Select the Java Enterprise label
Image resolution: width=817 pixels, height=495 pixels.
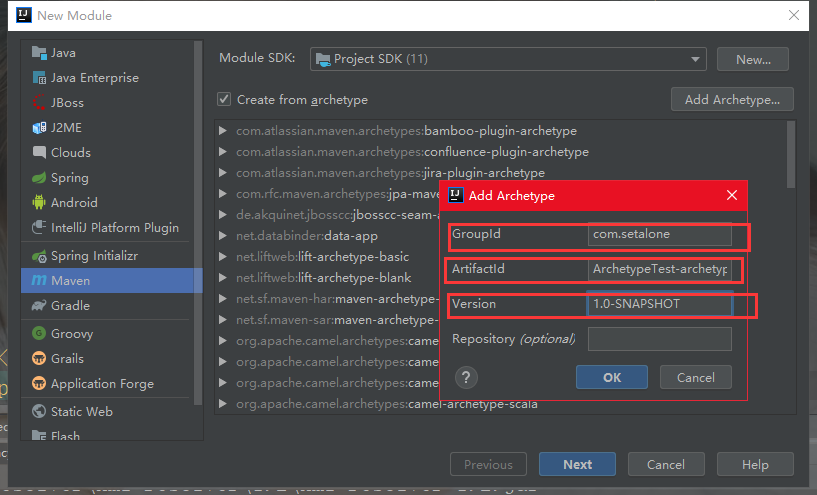(x=95, y=78)
